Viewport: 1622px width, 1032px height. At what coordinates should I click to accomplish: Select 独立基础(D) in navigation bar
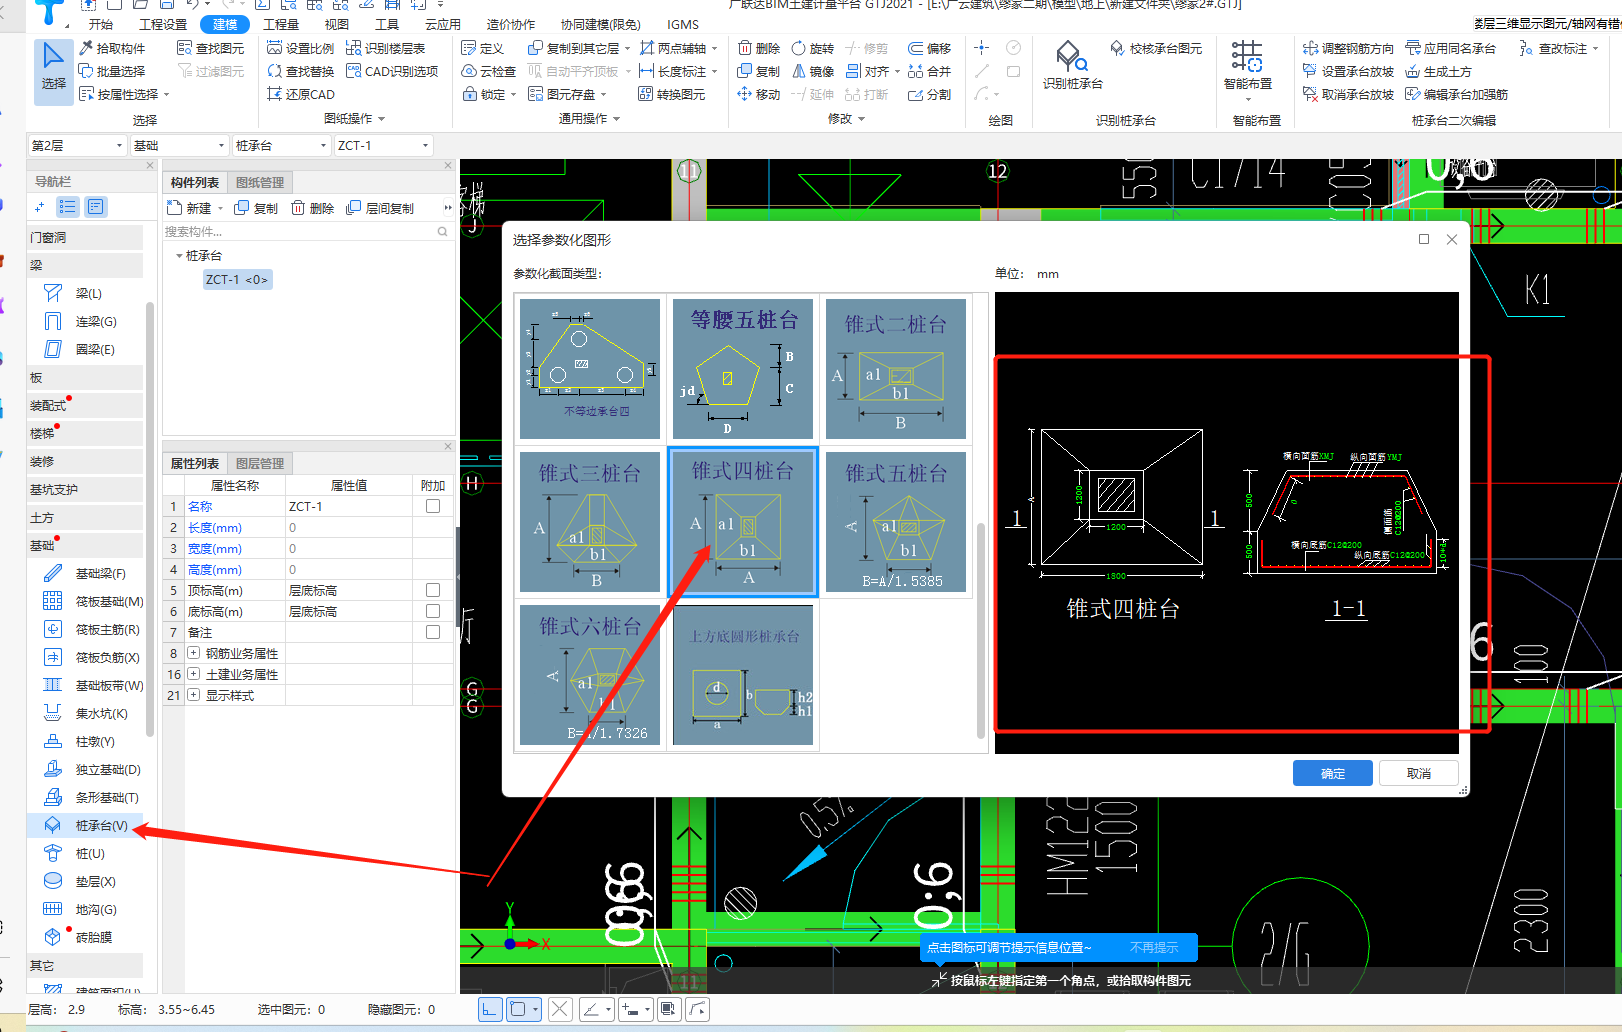(x=92, y=769)
